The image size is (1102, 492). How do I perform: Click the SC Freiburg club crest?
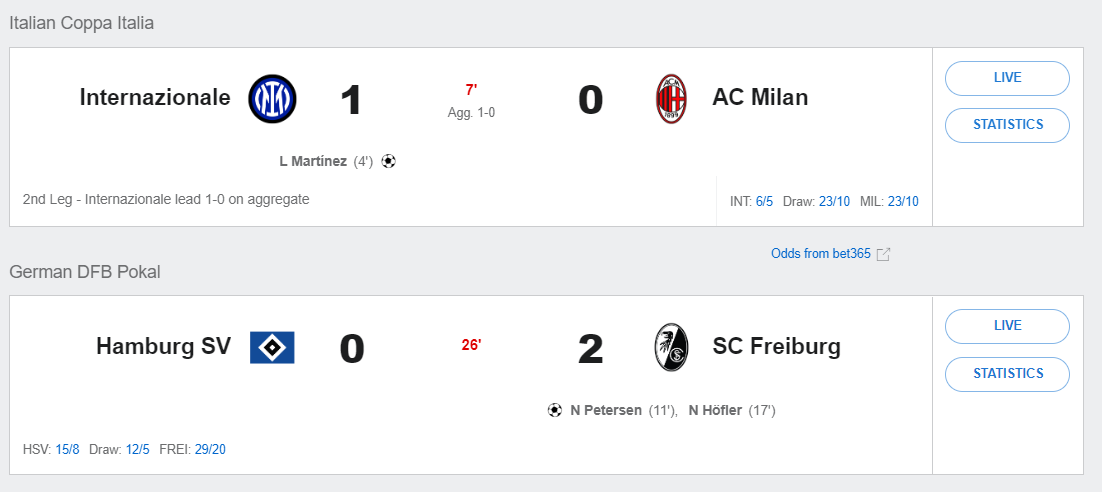(671, 347)
